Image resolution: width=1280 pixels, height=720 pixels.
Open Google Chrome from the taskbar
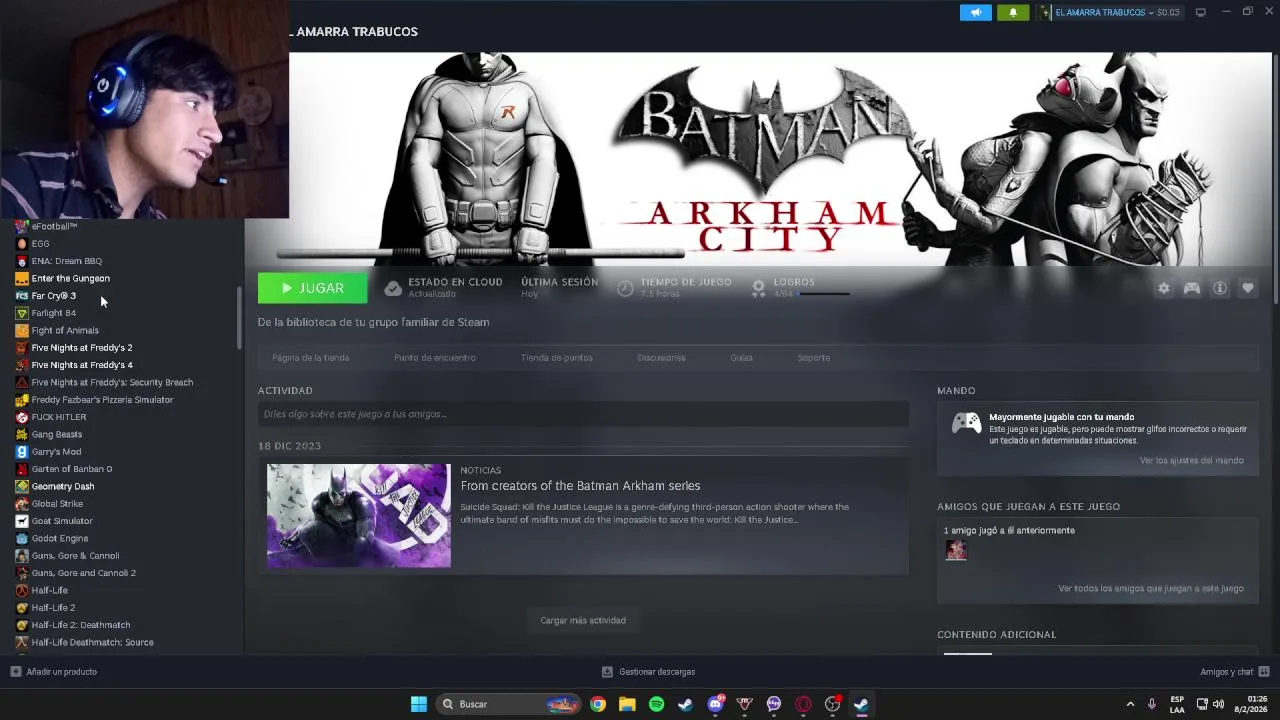[x=597, y=704]
